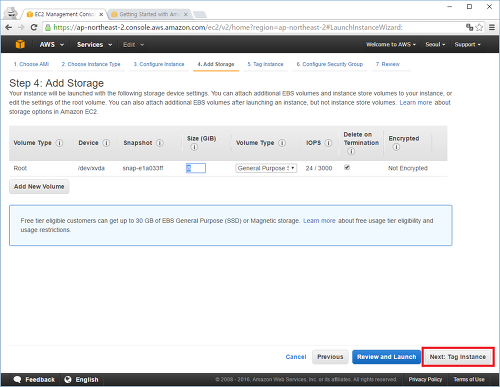The width and height of the screenshot is (500, 387).
Task: Open Learn more link about storage options
Action: click(x=416, y=103)
